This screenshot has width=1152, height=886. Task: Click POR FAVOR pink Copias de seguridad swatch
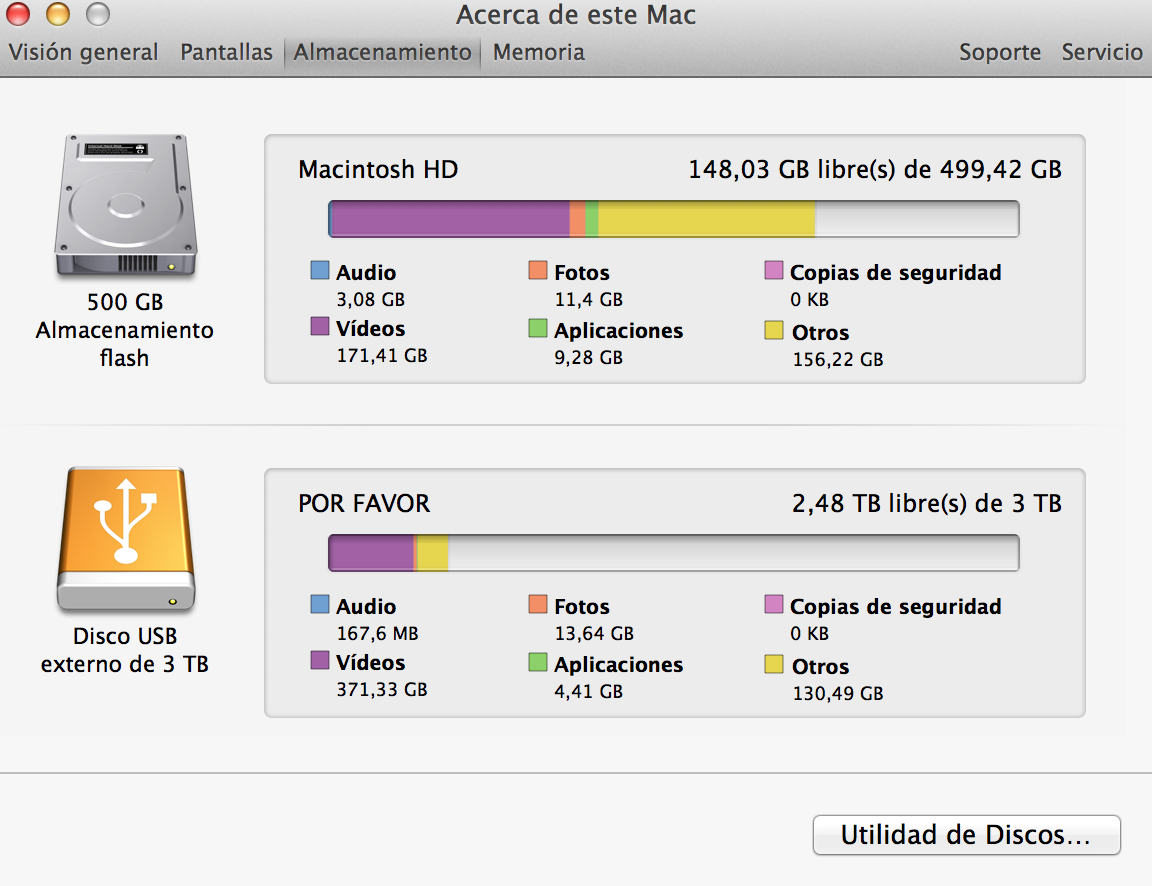click(774, 604)
